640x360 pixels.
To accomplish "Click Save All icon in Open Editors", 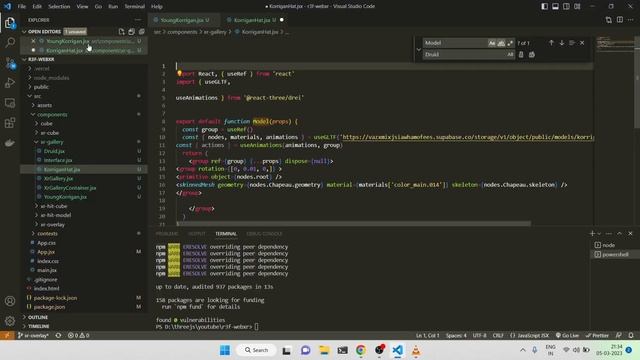I will coord(131,31).
